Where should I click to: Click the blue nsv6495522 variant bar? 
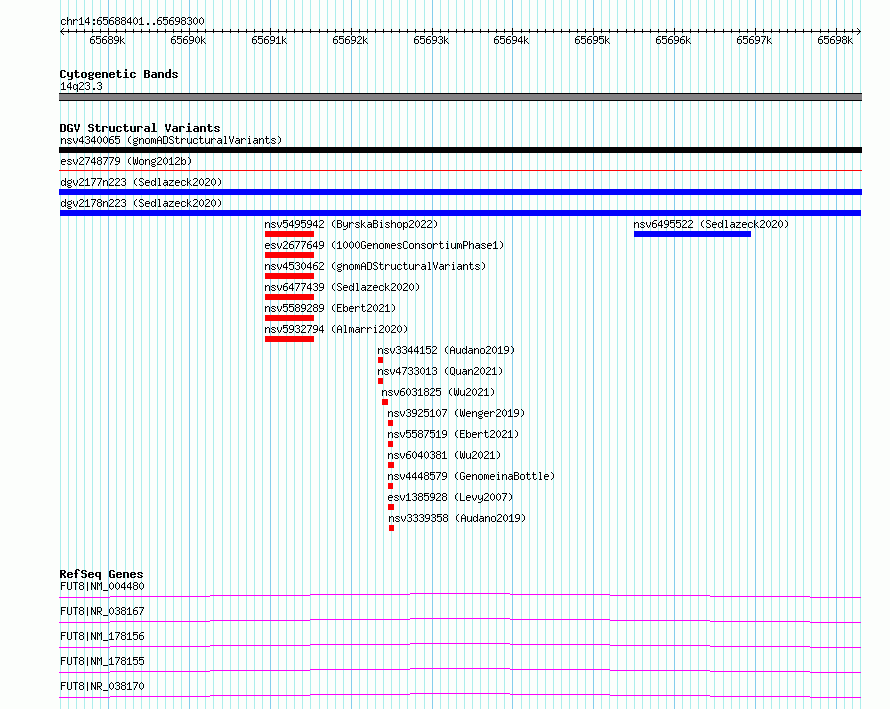click(692, 234)
